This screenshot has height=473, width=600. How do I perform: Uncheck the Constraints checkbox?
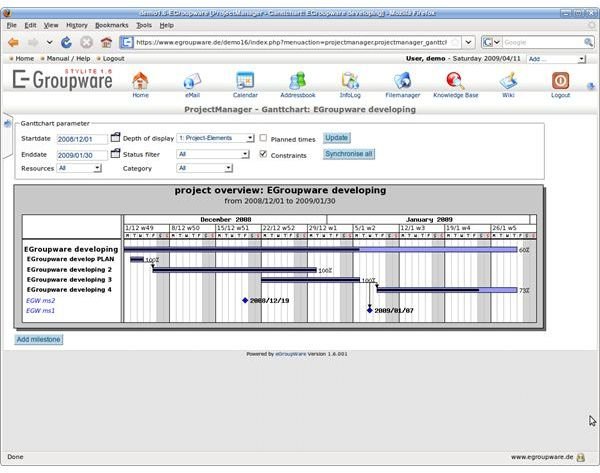(263, 154)
